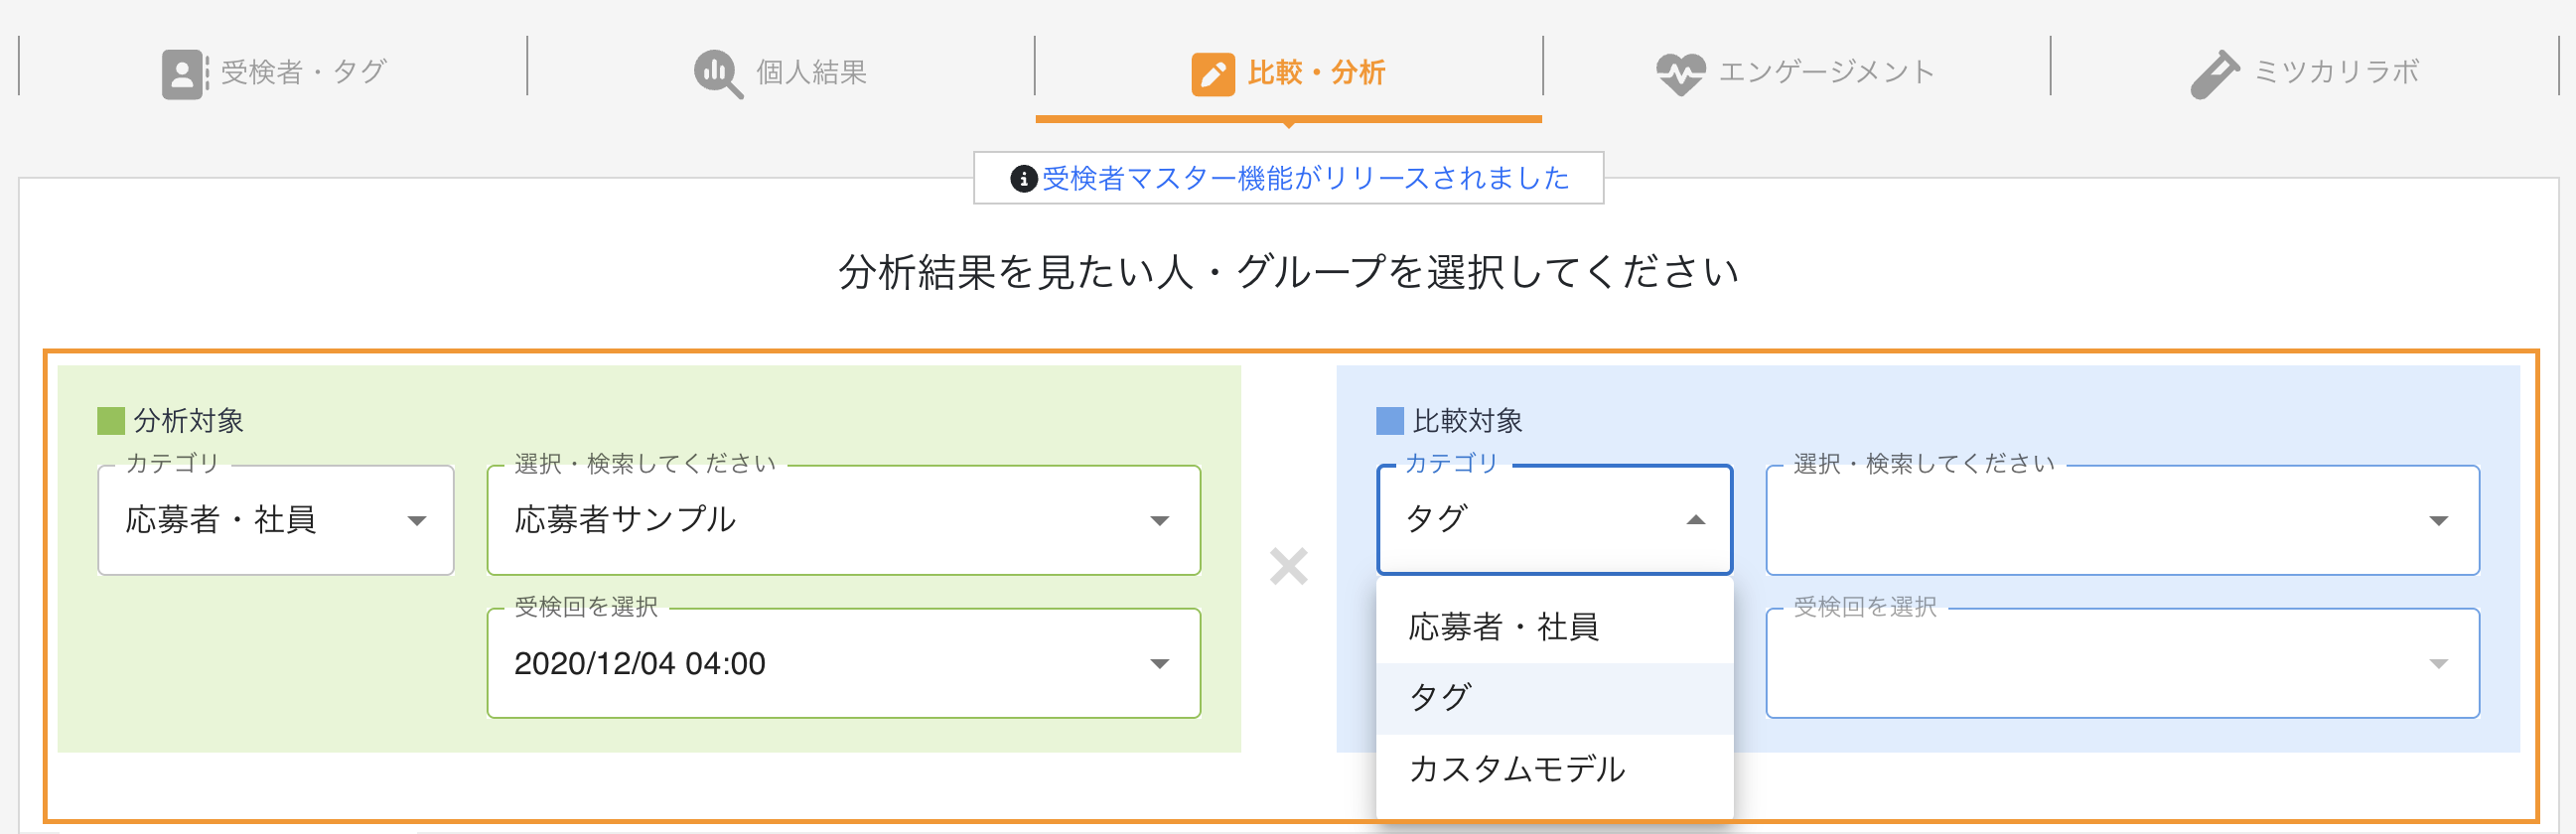Screen dimensions: 2576x834
Task: Open the 分析対象 カテゴリ dropdown showing 応募者・社員
Action: [276, 520]
